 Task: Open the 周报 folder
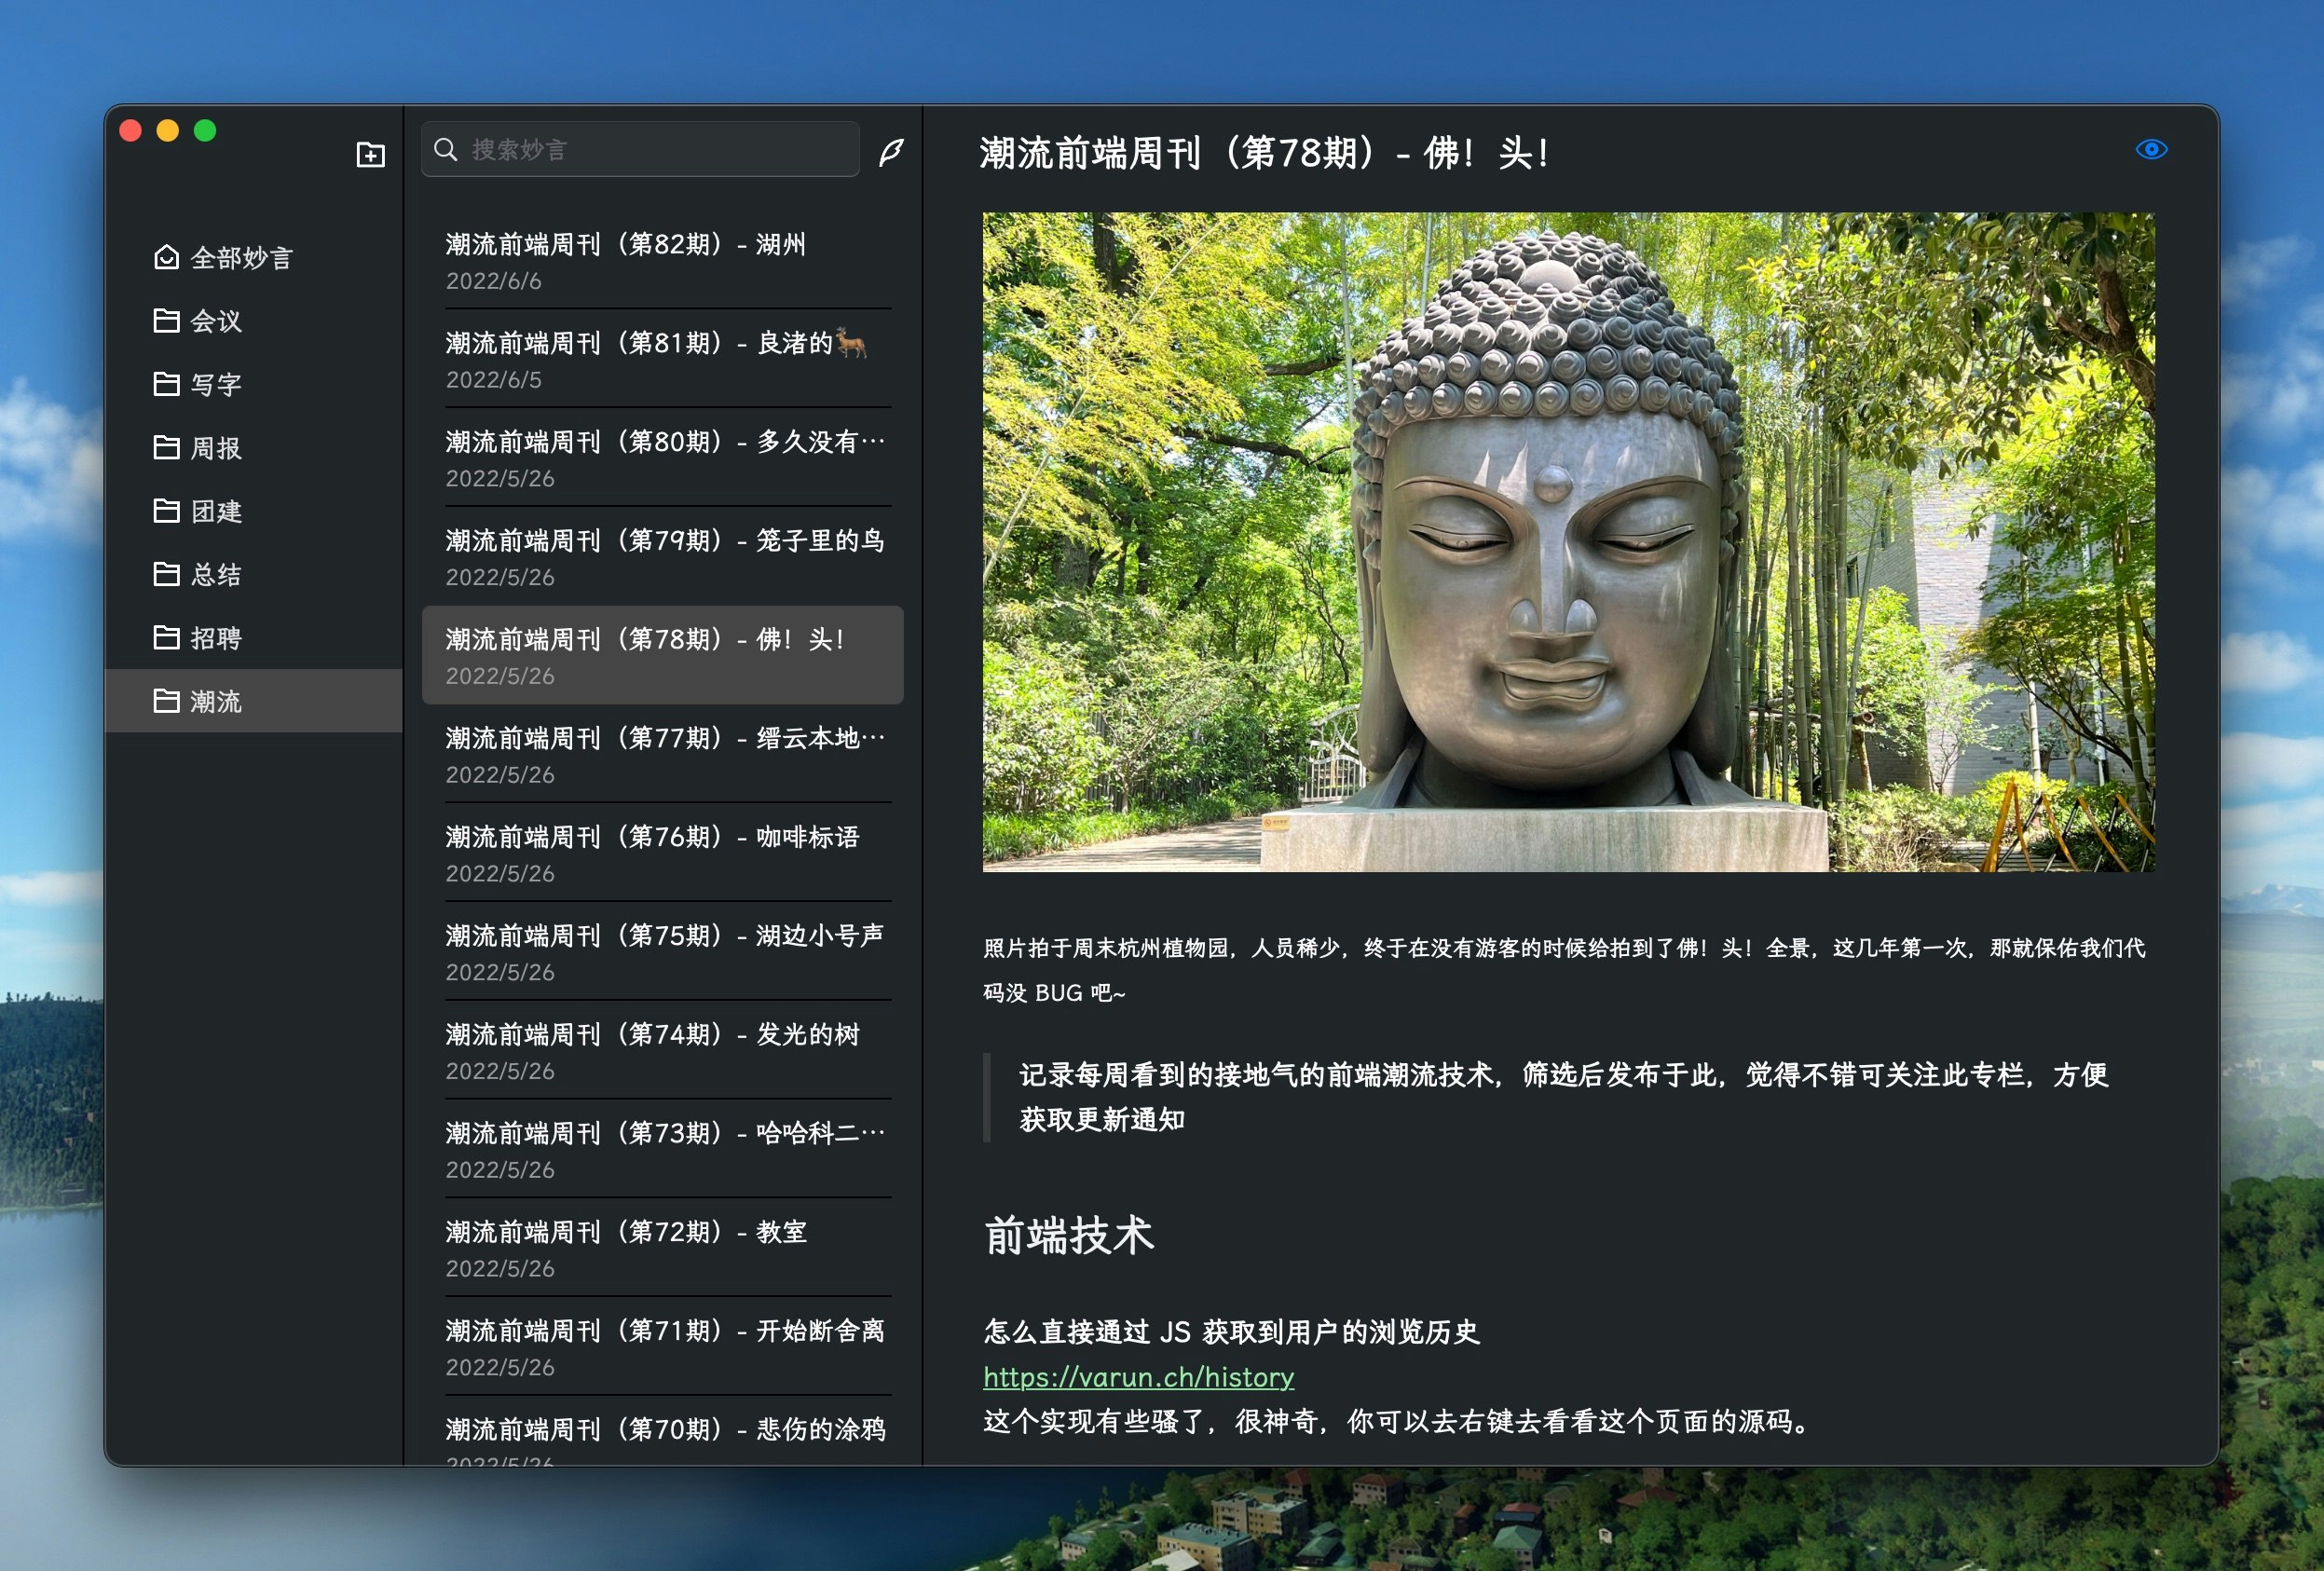pyautogui.click(x=253, y=448)
